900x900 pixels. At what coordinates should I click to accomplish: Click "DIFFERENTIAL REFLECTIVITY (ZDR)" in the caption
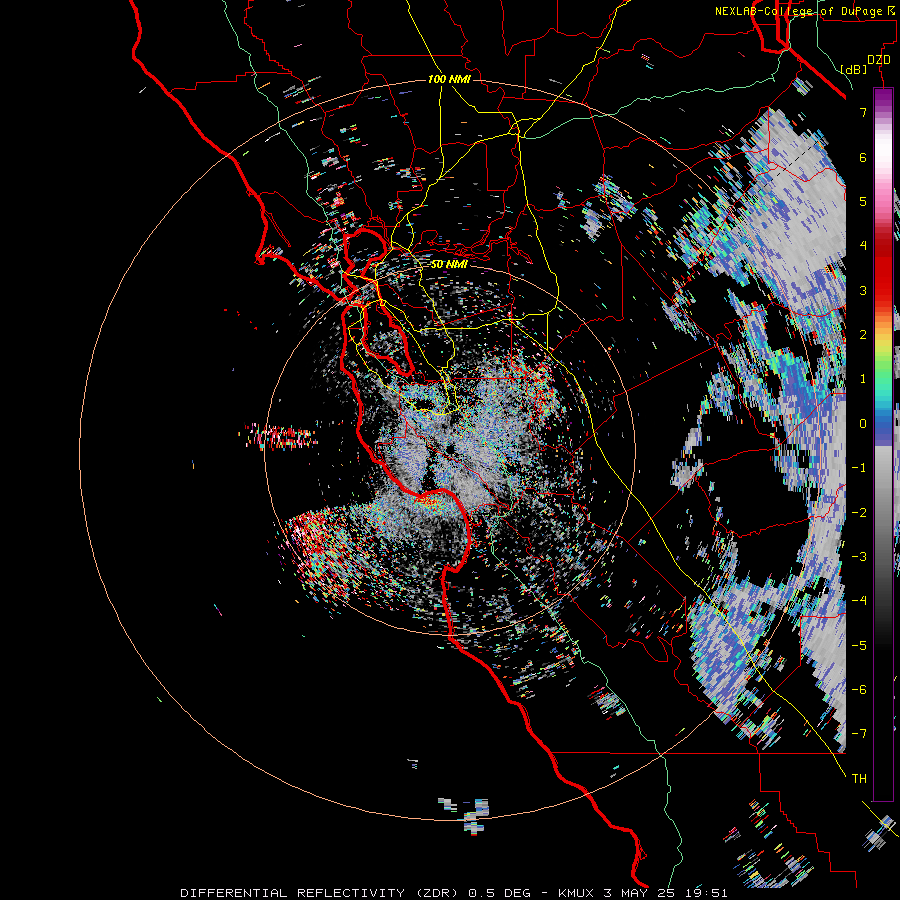click(x=319, y=893)
